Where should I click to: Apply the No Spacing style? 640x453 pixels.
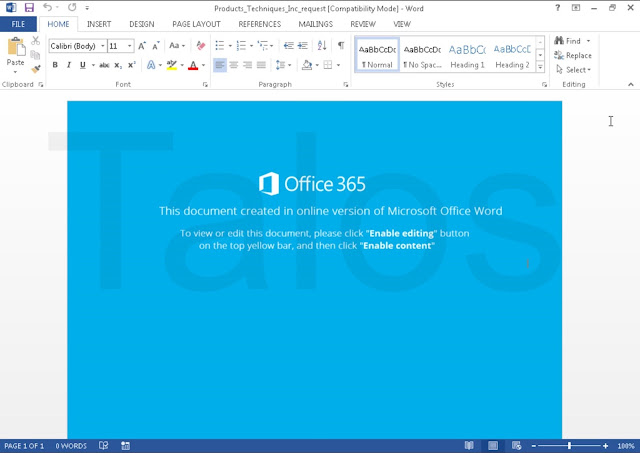click(x=422, y=55)
